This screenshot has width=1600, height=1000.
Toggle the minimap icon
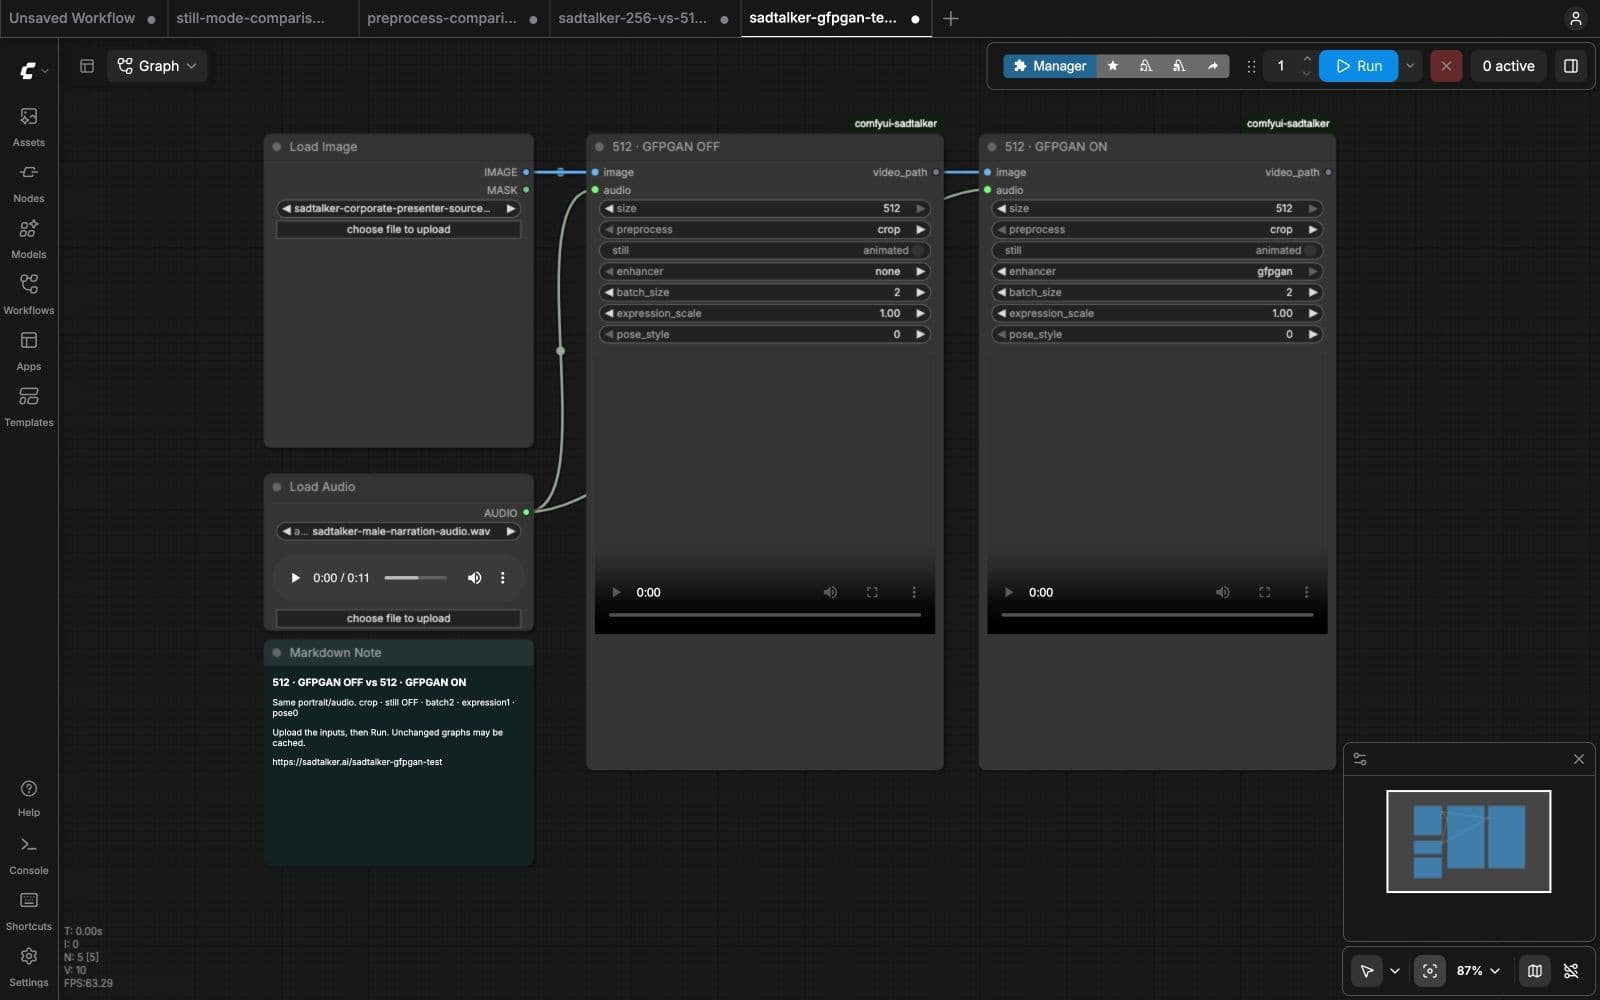point(1534,970)
